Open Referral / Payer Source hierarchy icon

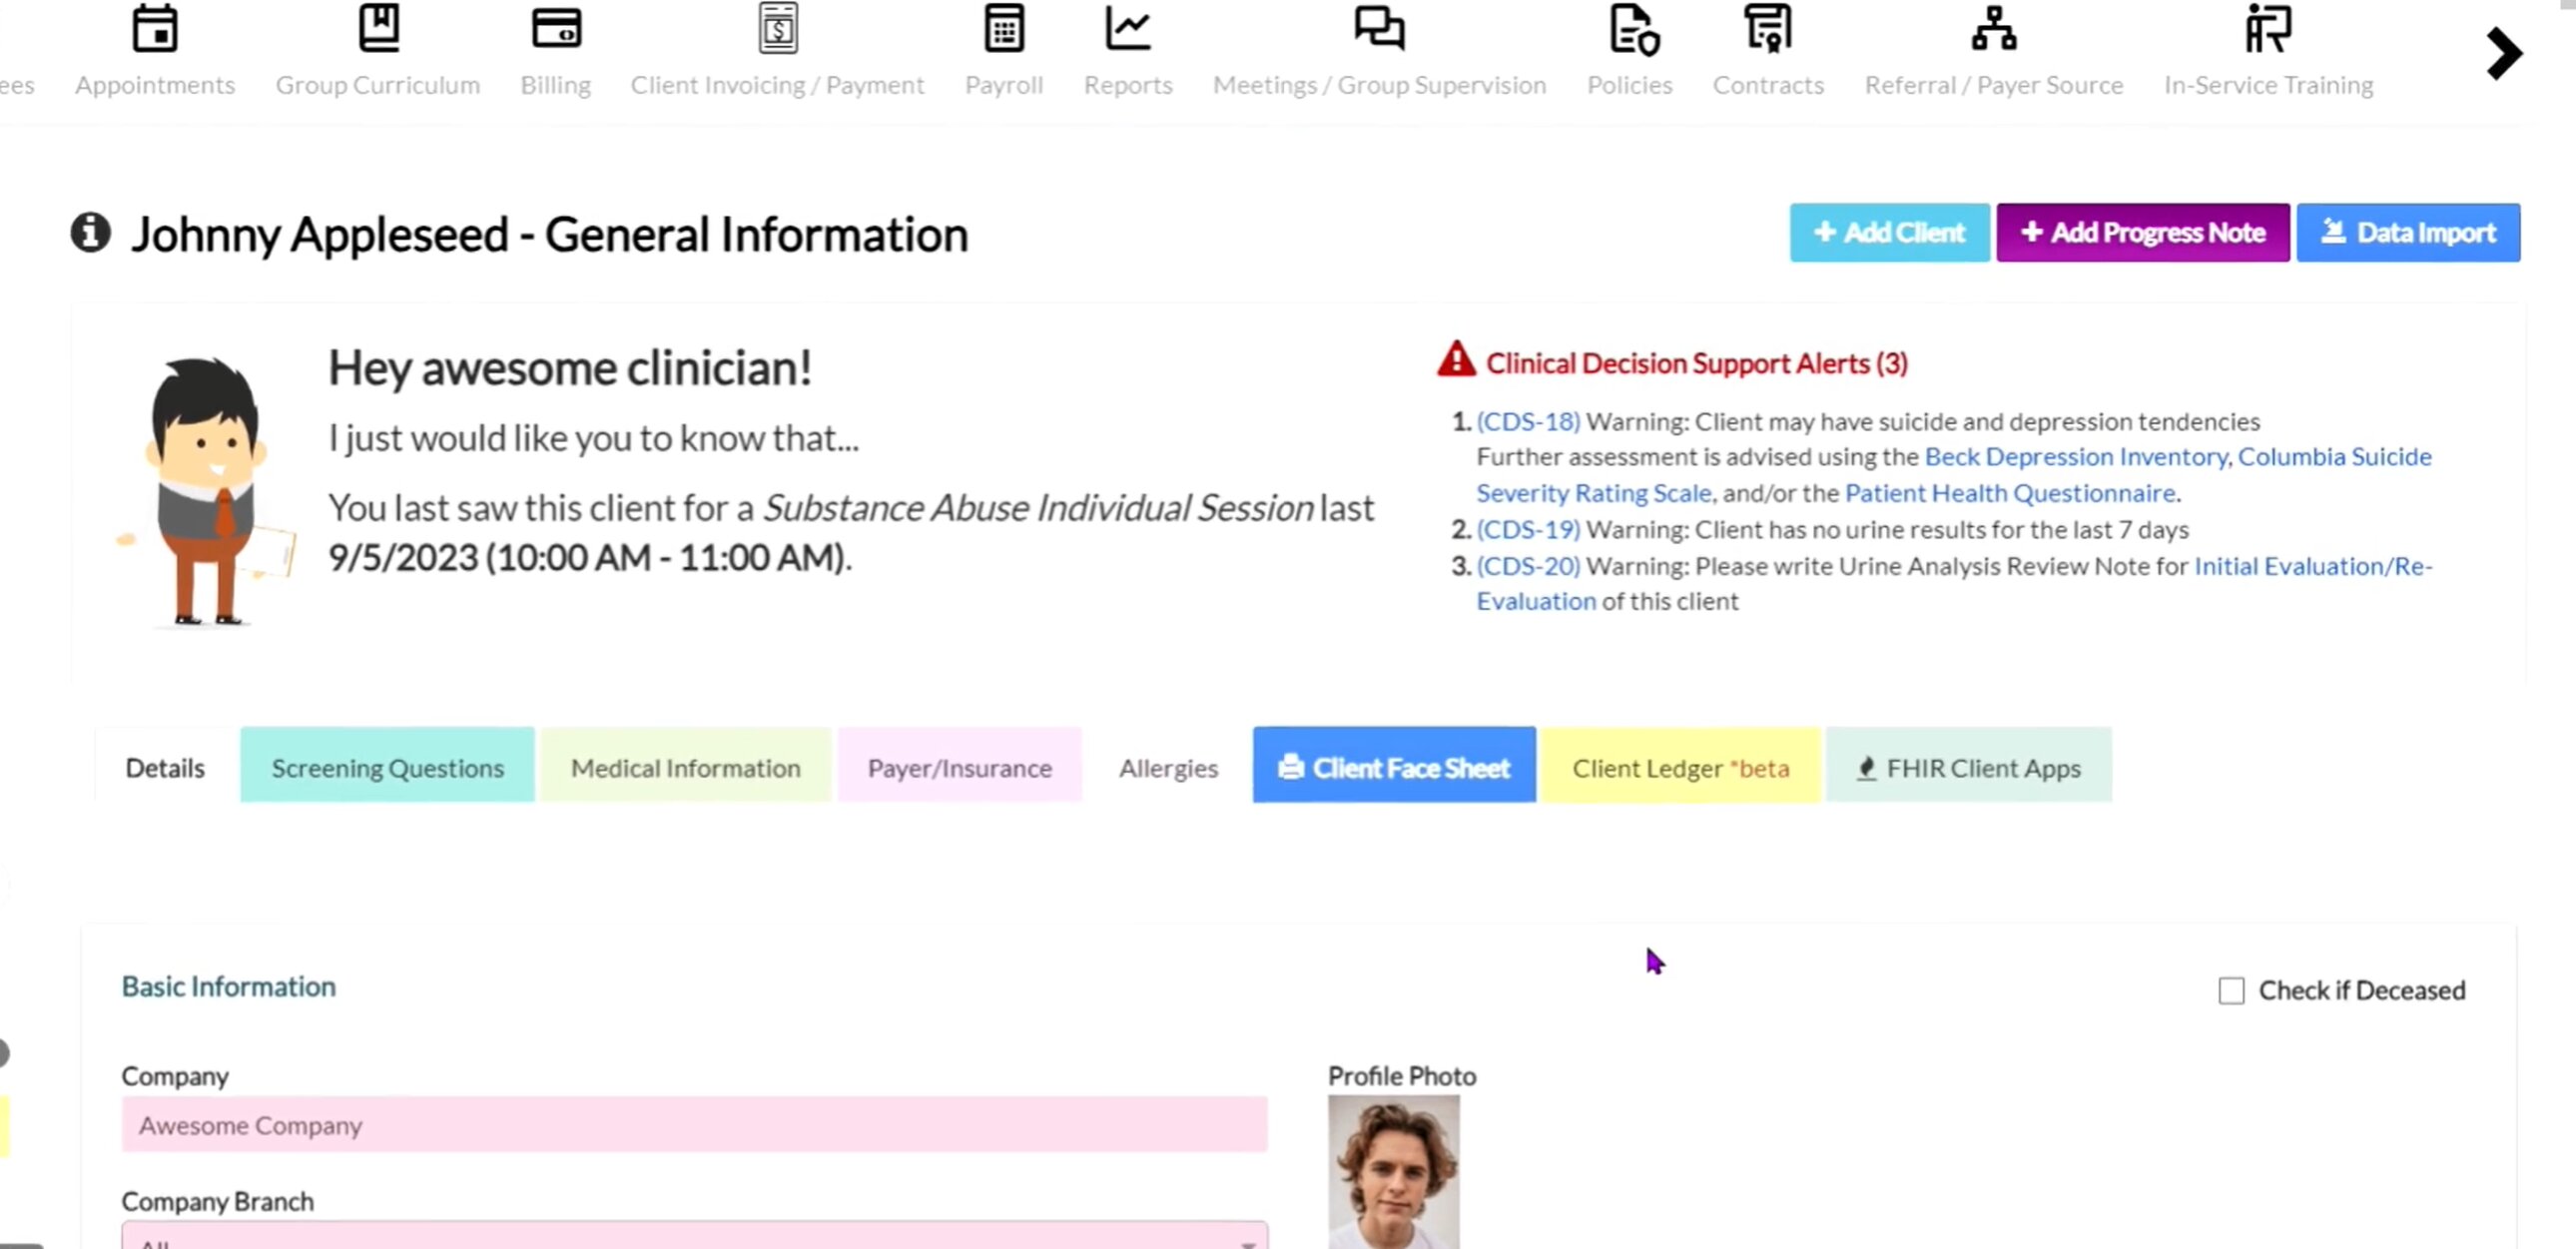click(x=1993, y=28)
